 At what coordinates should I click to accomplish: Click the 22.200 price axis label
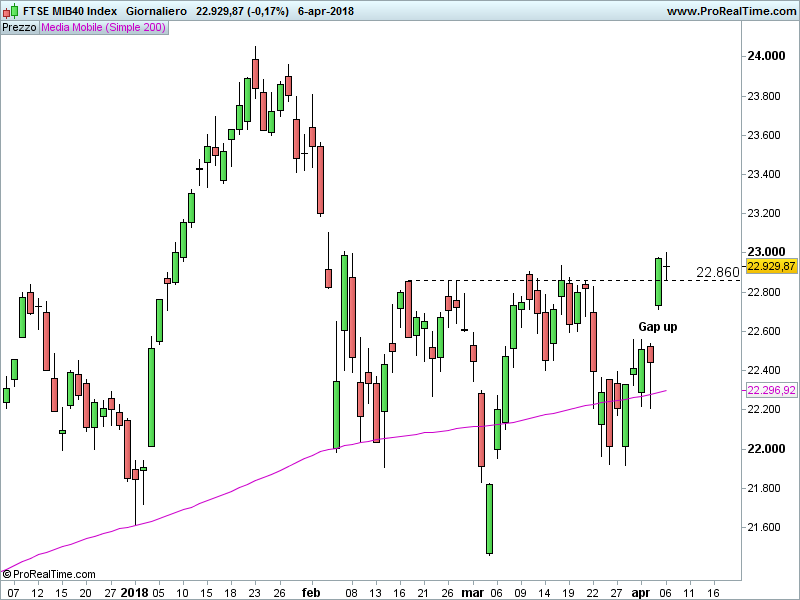coord(764,409)
